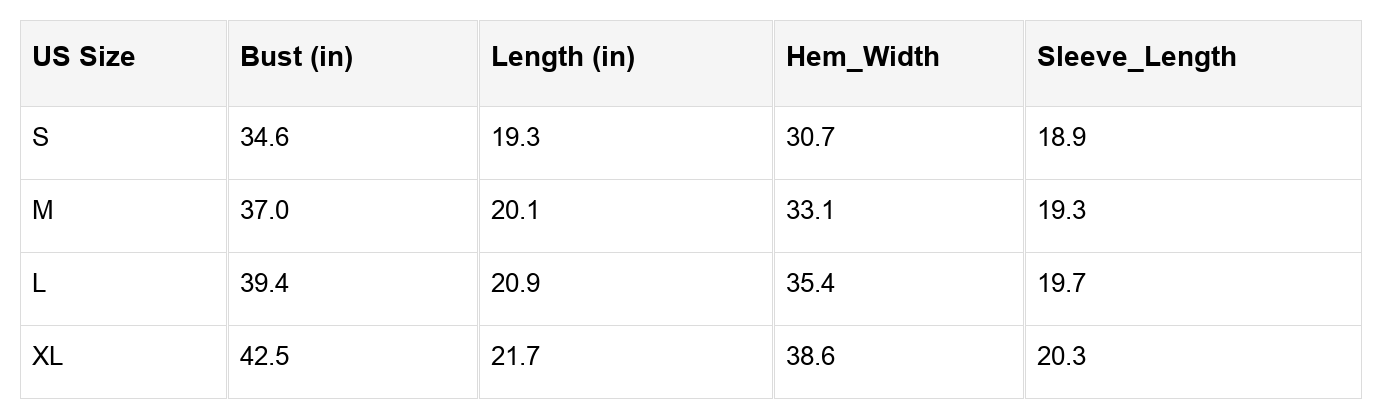1381x418 pixels.
Task: Select the 42.5 bust cell
Action: [x=264, y=357]
